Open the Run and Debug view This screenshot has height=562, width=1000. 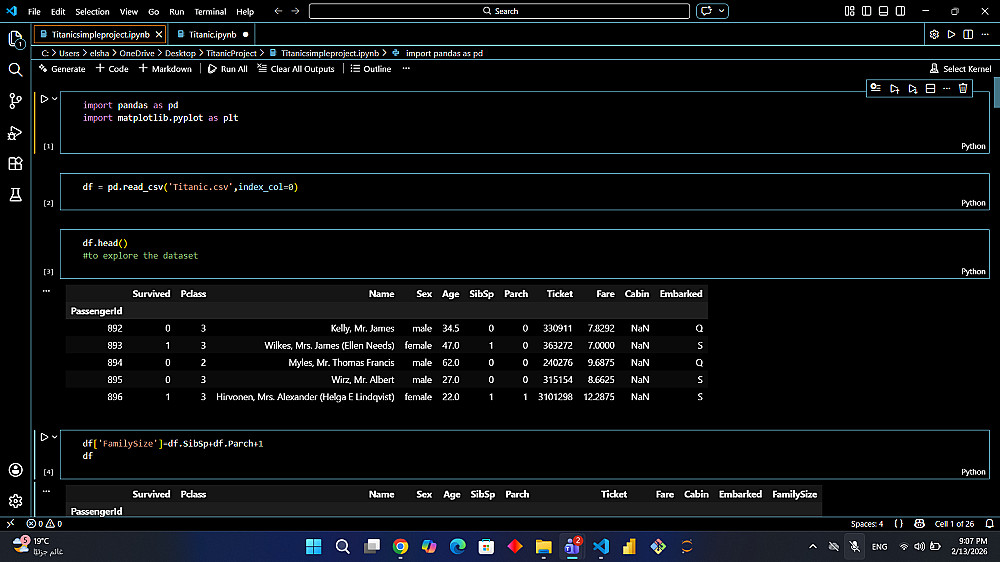click(15, 133)
